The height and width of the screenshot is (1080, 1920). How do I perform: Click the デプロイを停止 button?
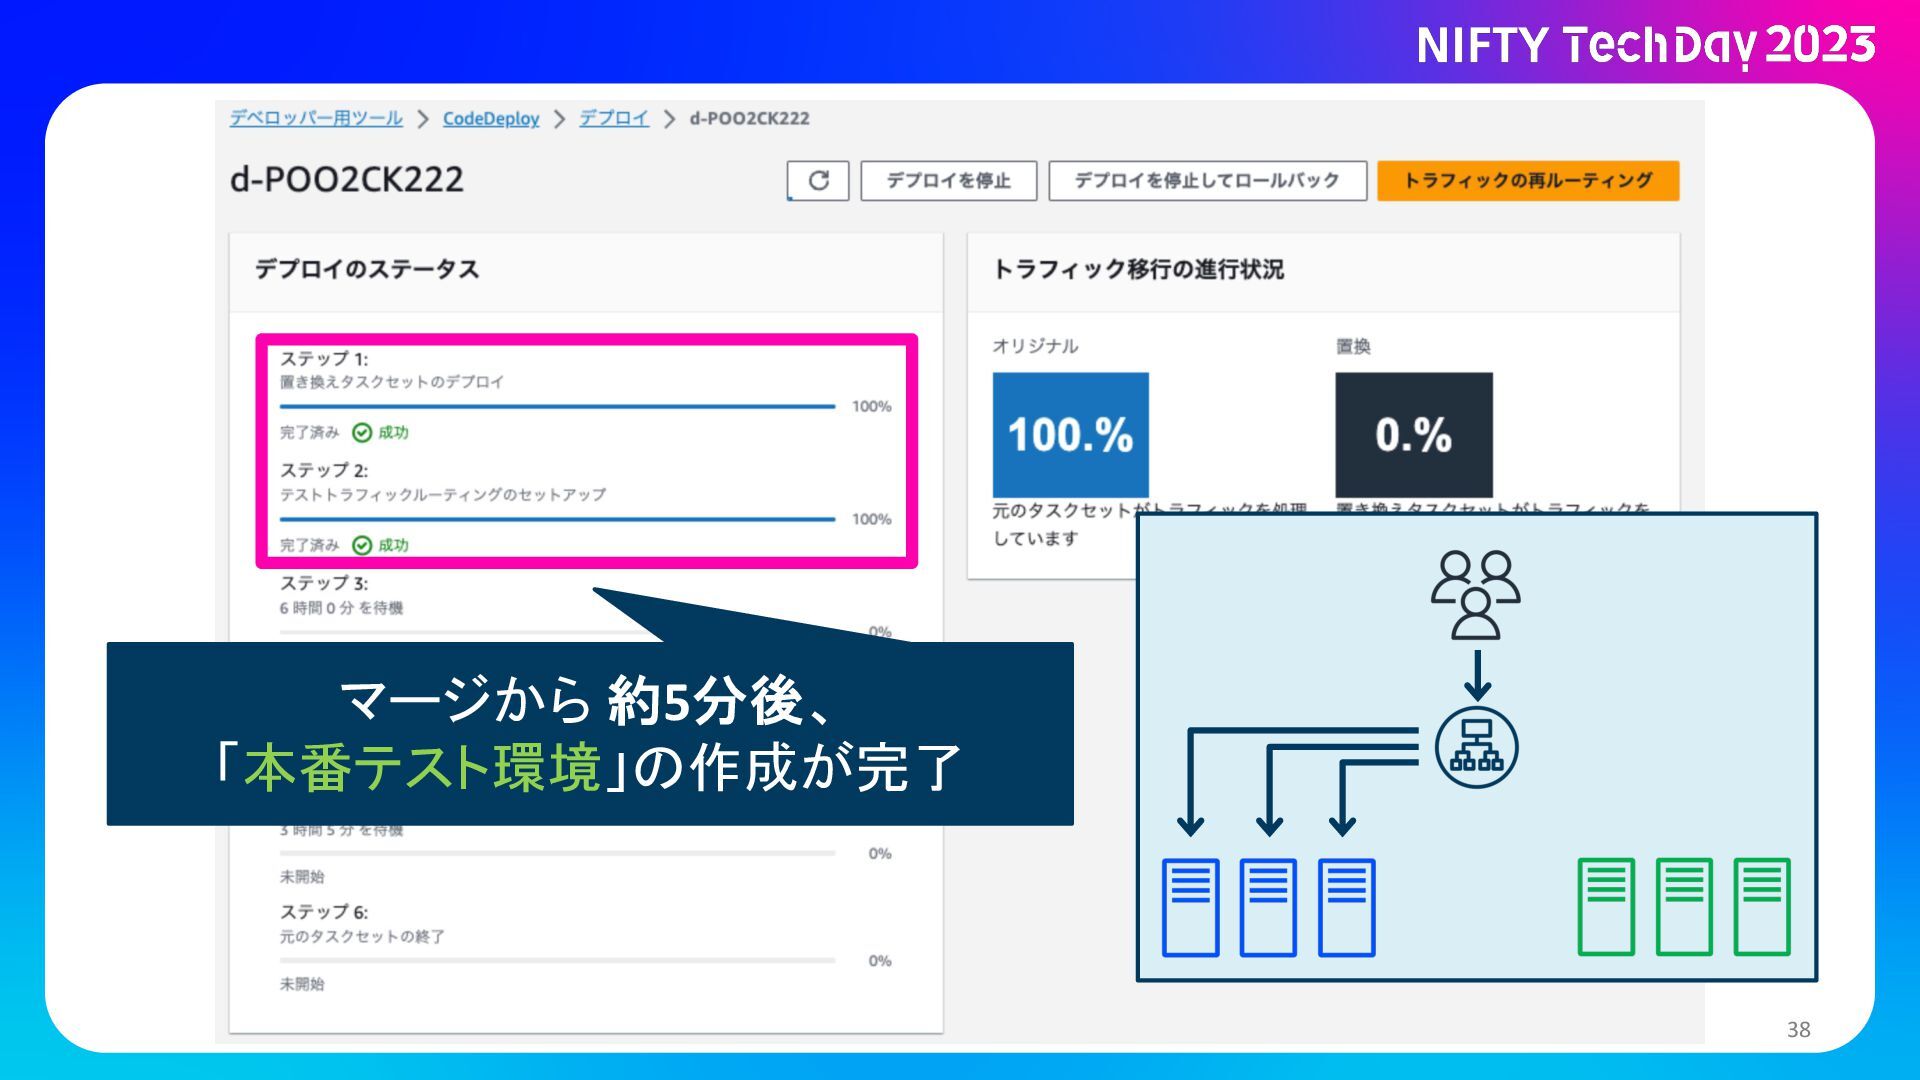click(x=948, y=181)
